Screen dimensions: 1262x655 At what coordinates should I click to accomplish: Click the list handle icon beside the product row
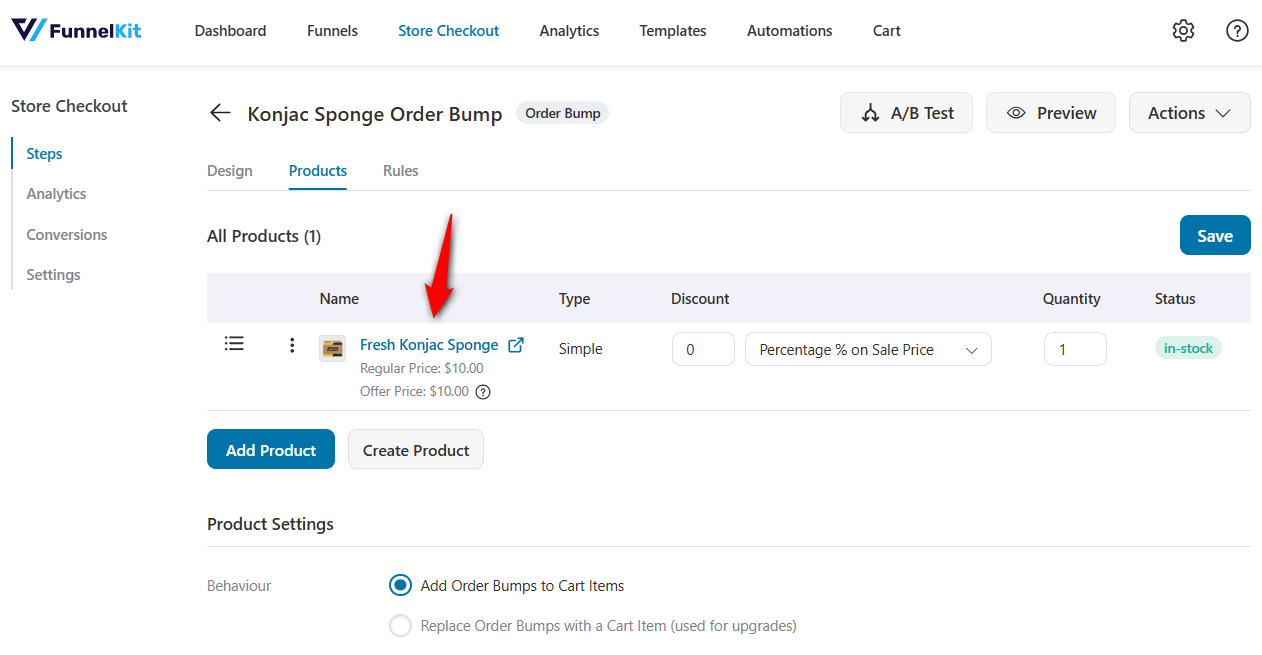pyautogui.click(x=234, y=343)
